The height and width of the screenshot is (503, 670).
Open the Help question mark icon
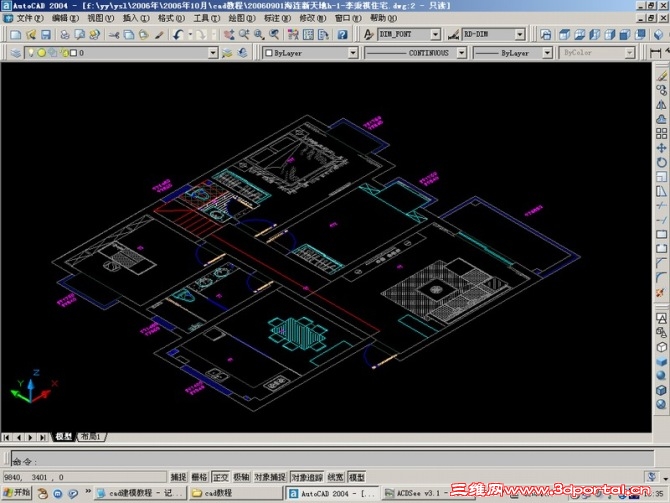pyautogui.click(x=342, y=35)
